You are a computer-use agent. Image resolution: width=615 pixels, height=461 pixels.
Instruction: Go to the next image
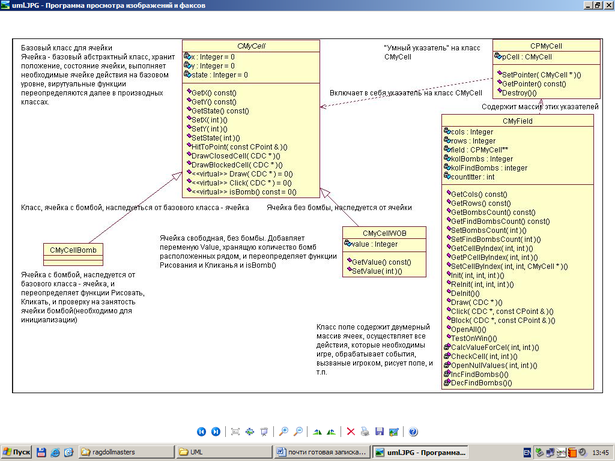(x=214, y=431)
